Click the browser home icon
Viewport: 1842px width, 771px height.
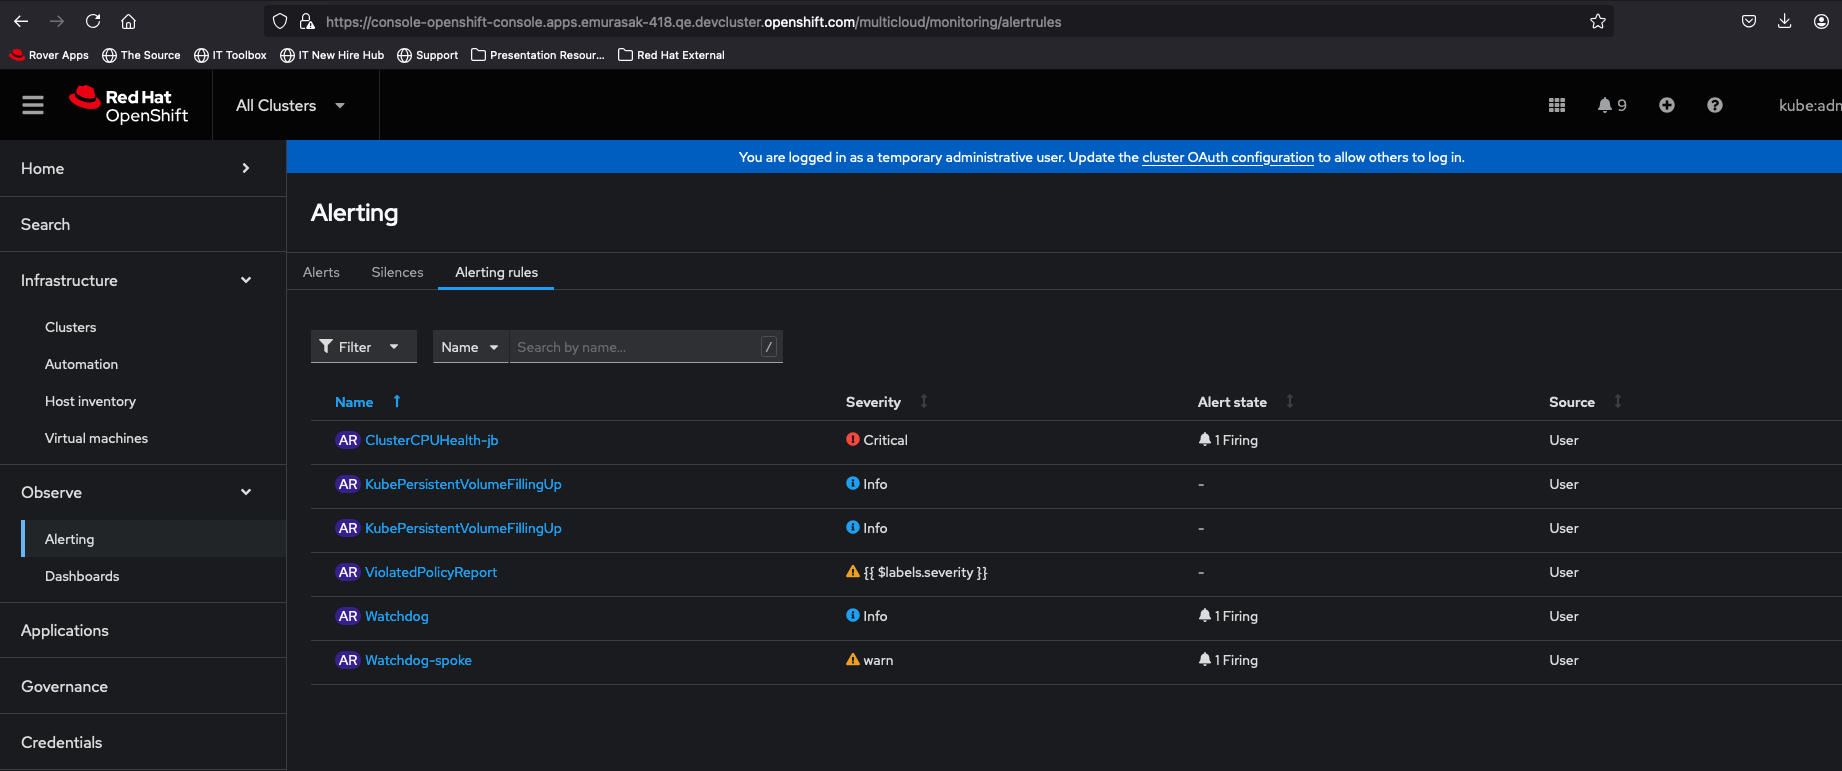128,21
